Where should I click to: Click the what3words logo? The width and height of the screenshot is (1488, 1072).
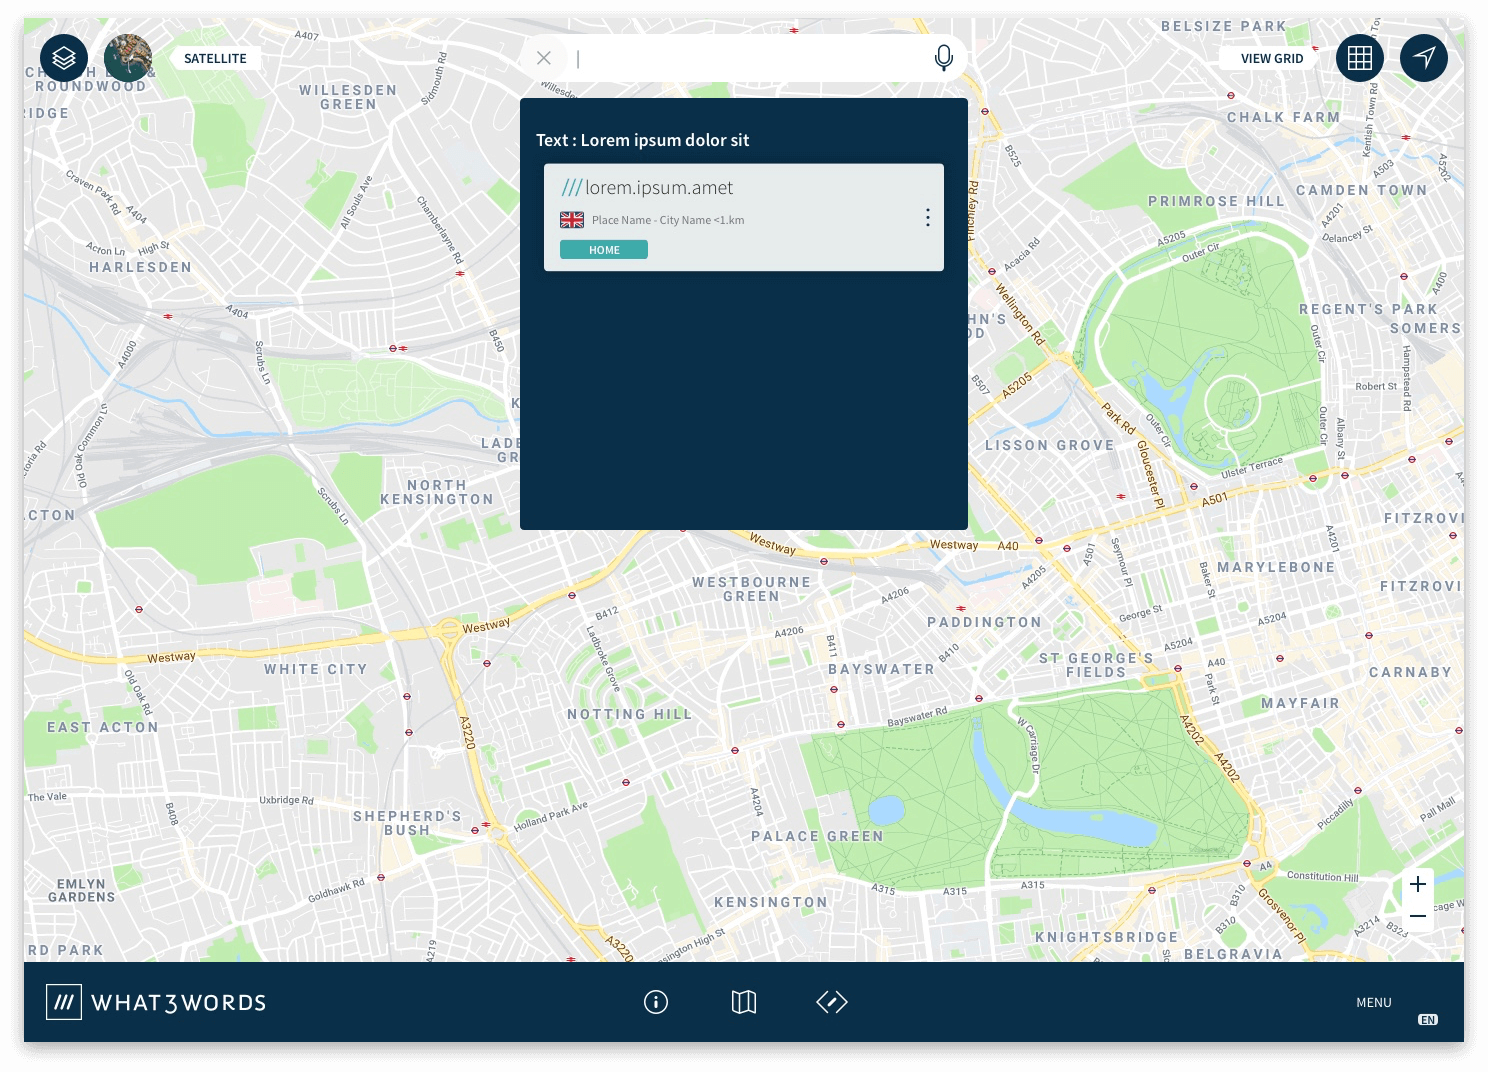(156, 1002)
